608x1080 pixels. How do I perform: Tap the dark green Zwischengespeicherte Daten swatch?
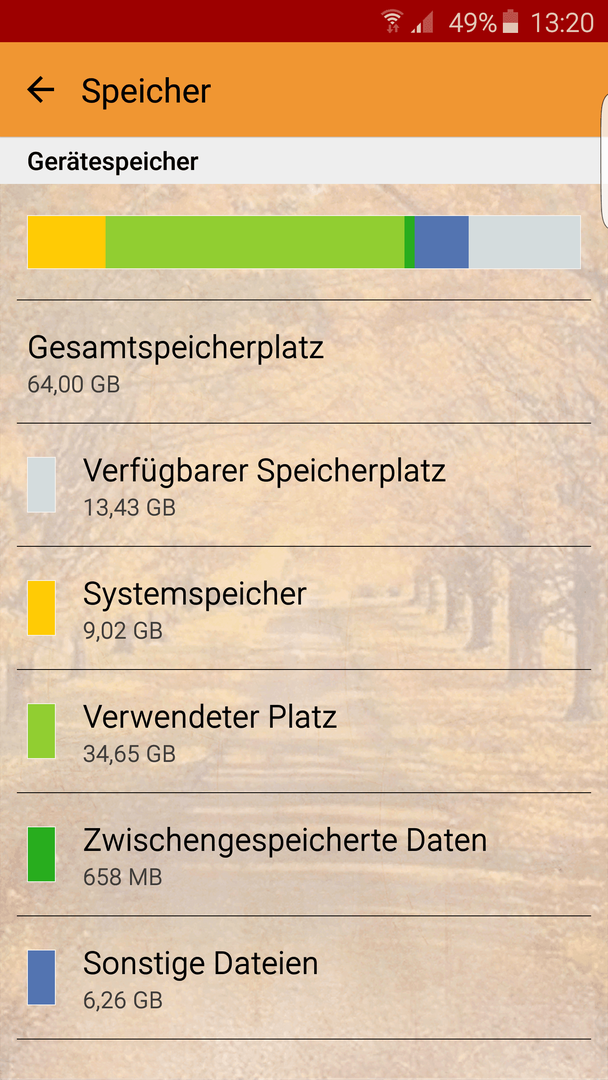point(41,854)
